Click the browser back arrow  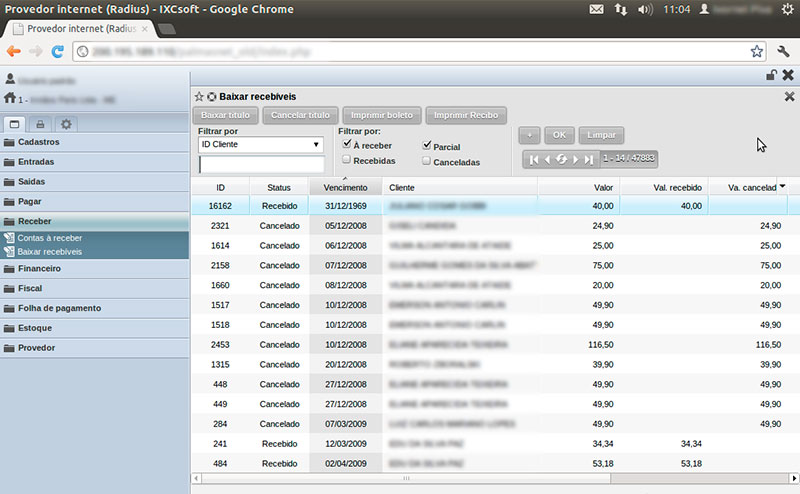14,51
